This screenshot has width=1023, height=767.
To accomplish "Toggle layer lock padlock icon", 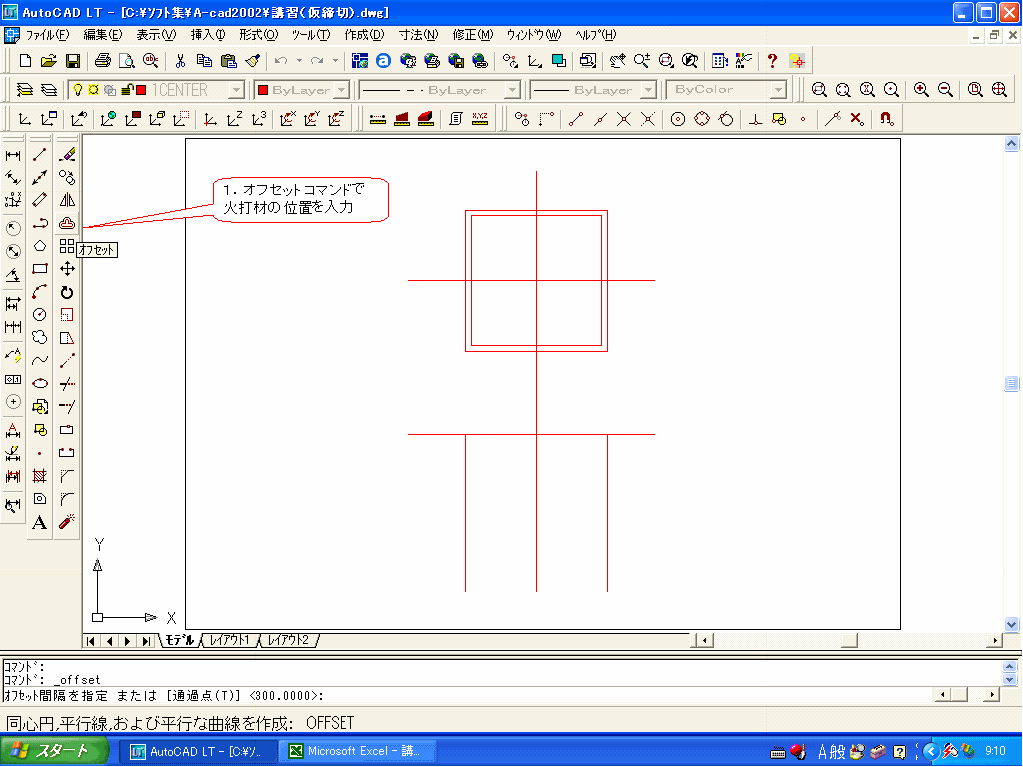I will click(127, 90).
